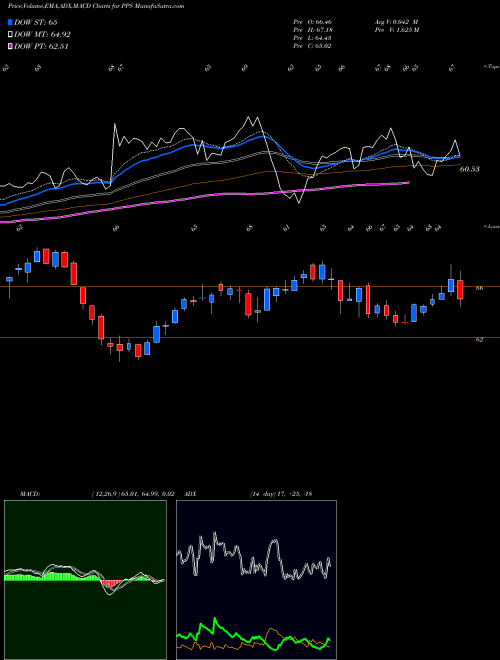Click the ADX (14 day) values text
Image resolution: width=500 pixels, height=660 pixels.
281,494
